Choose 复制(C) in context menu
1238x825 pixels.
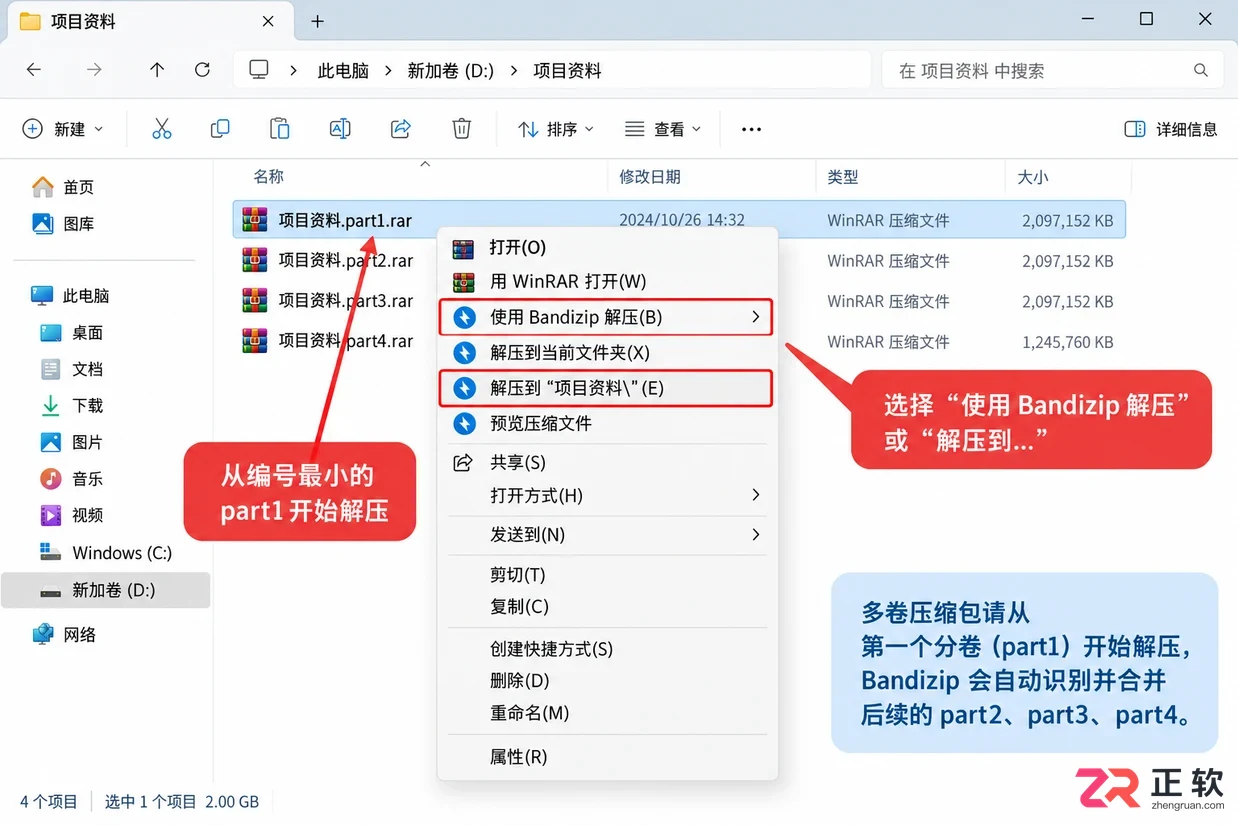click(606, 606)
